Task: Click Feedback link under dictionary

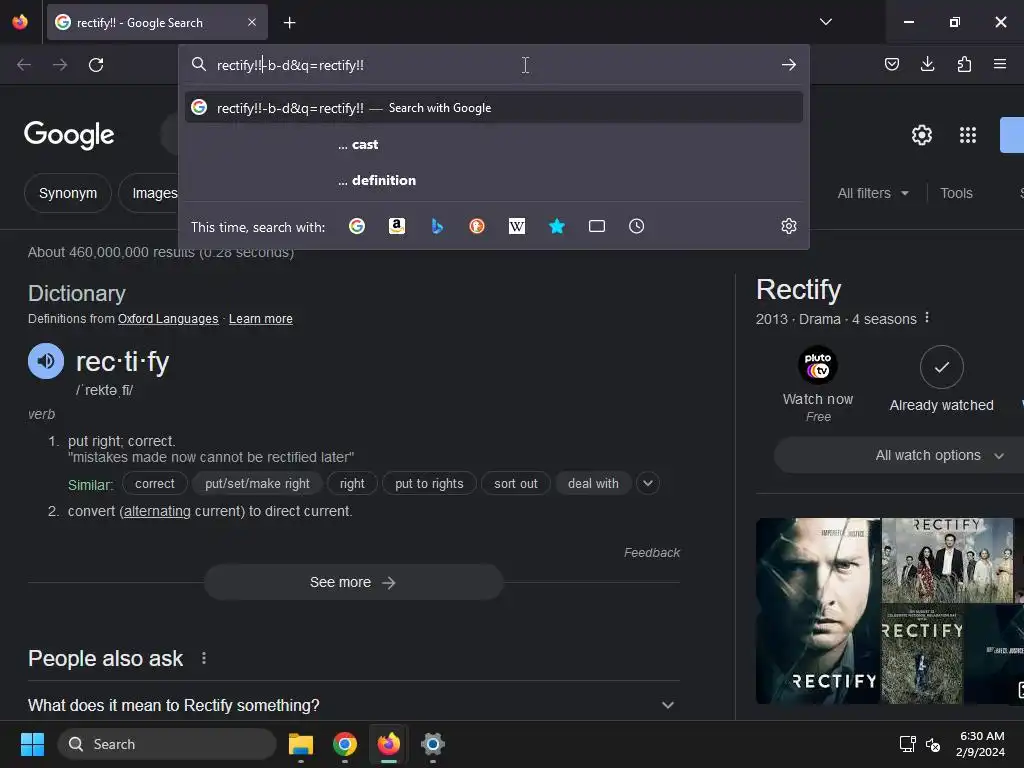Action: pos(652,552)
